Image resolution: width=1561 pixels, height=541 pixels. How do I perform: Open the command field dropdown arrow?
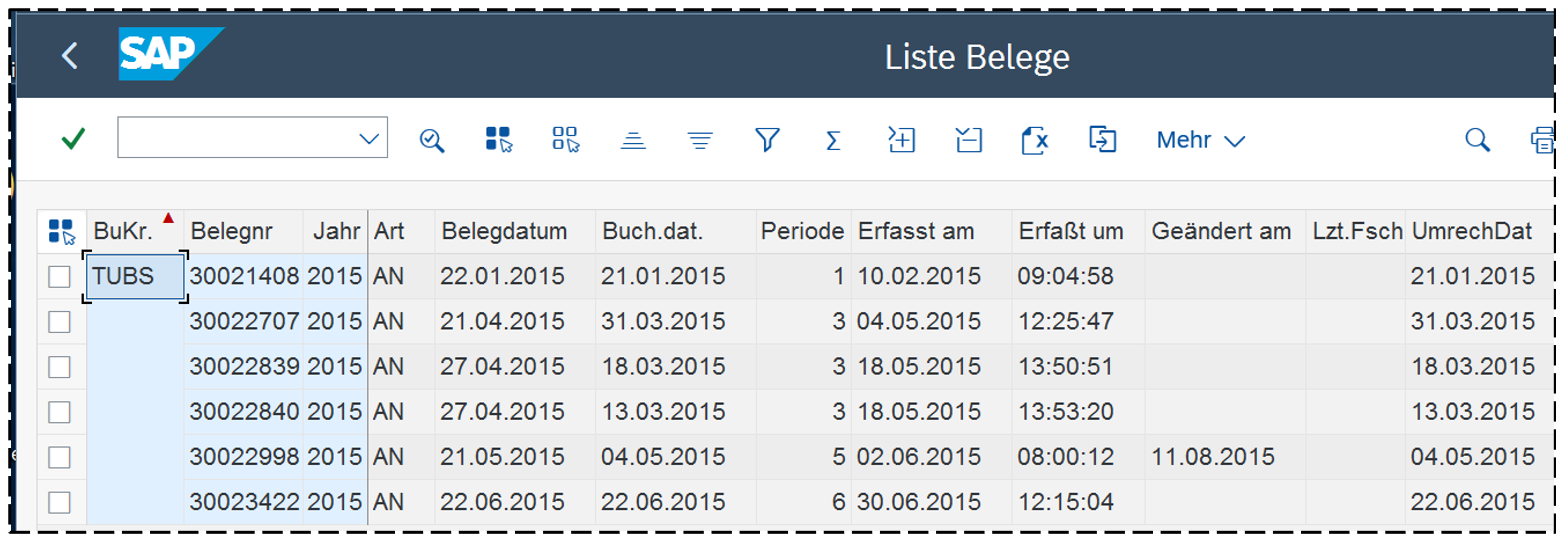pos(369,139)
